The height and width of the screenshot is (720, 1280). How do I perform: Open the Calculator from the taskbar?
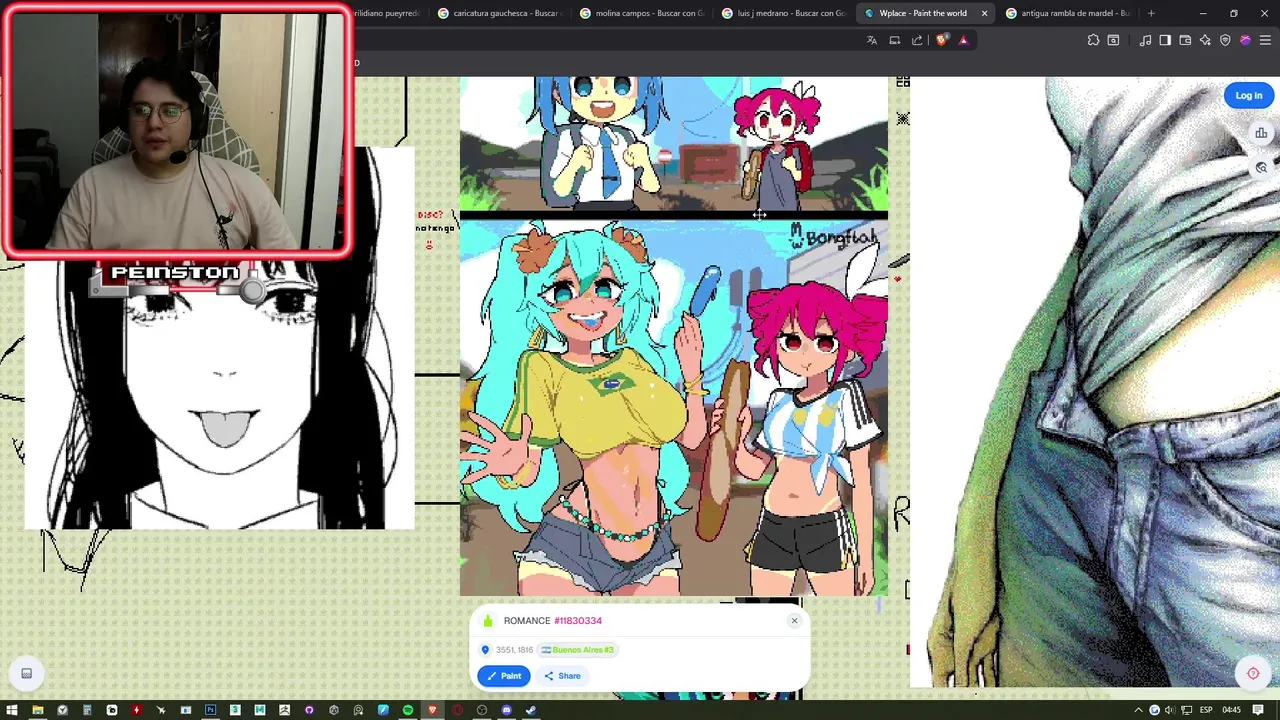(87, 710)
